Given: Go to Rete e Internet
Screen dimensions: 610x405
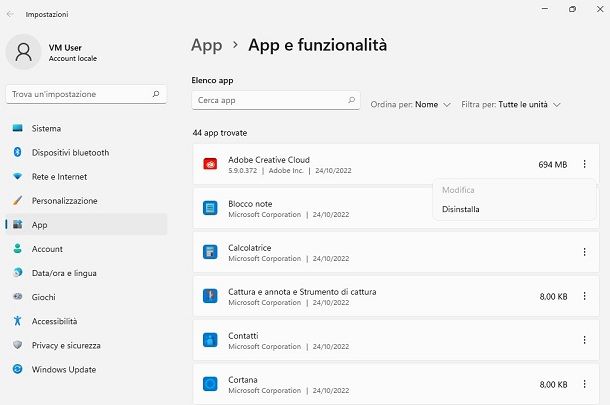Looking at the screenshot, I should pyautogui.click(x=86, y=177).
